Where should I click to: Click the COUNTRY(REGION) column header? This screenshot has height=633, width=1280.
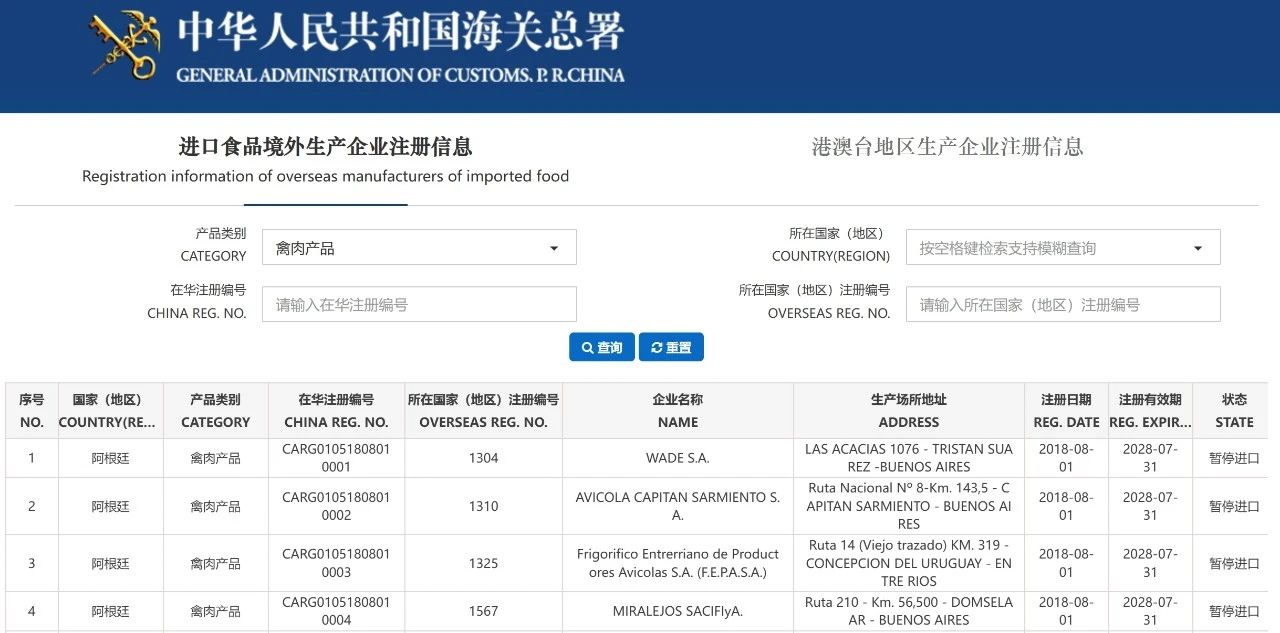click(x=110, y=411)
